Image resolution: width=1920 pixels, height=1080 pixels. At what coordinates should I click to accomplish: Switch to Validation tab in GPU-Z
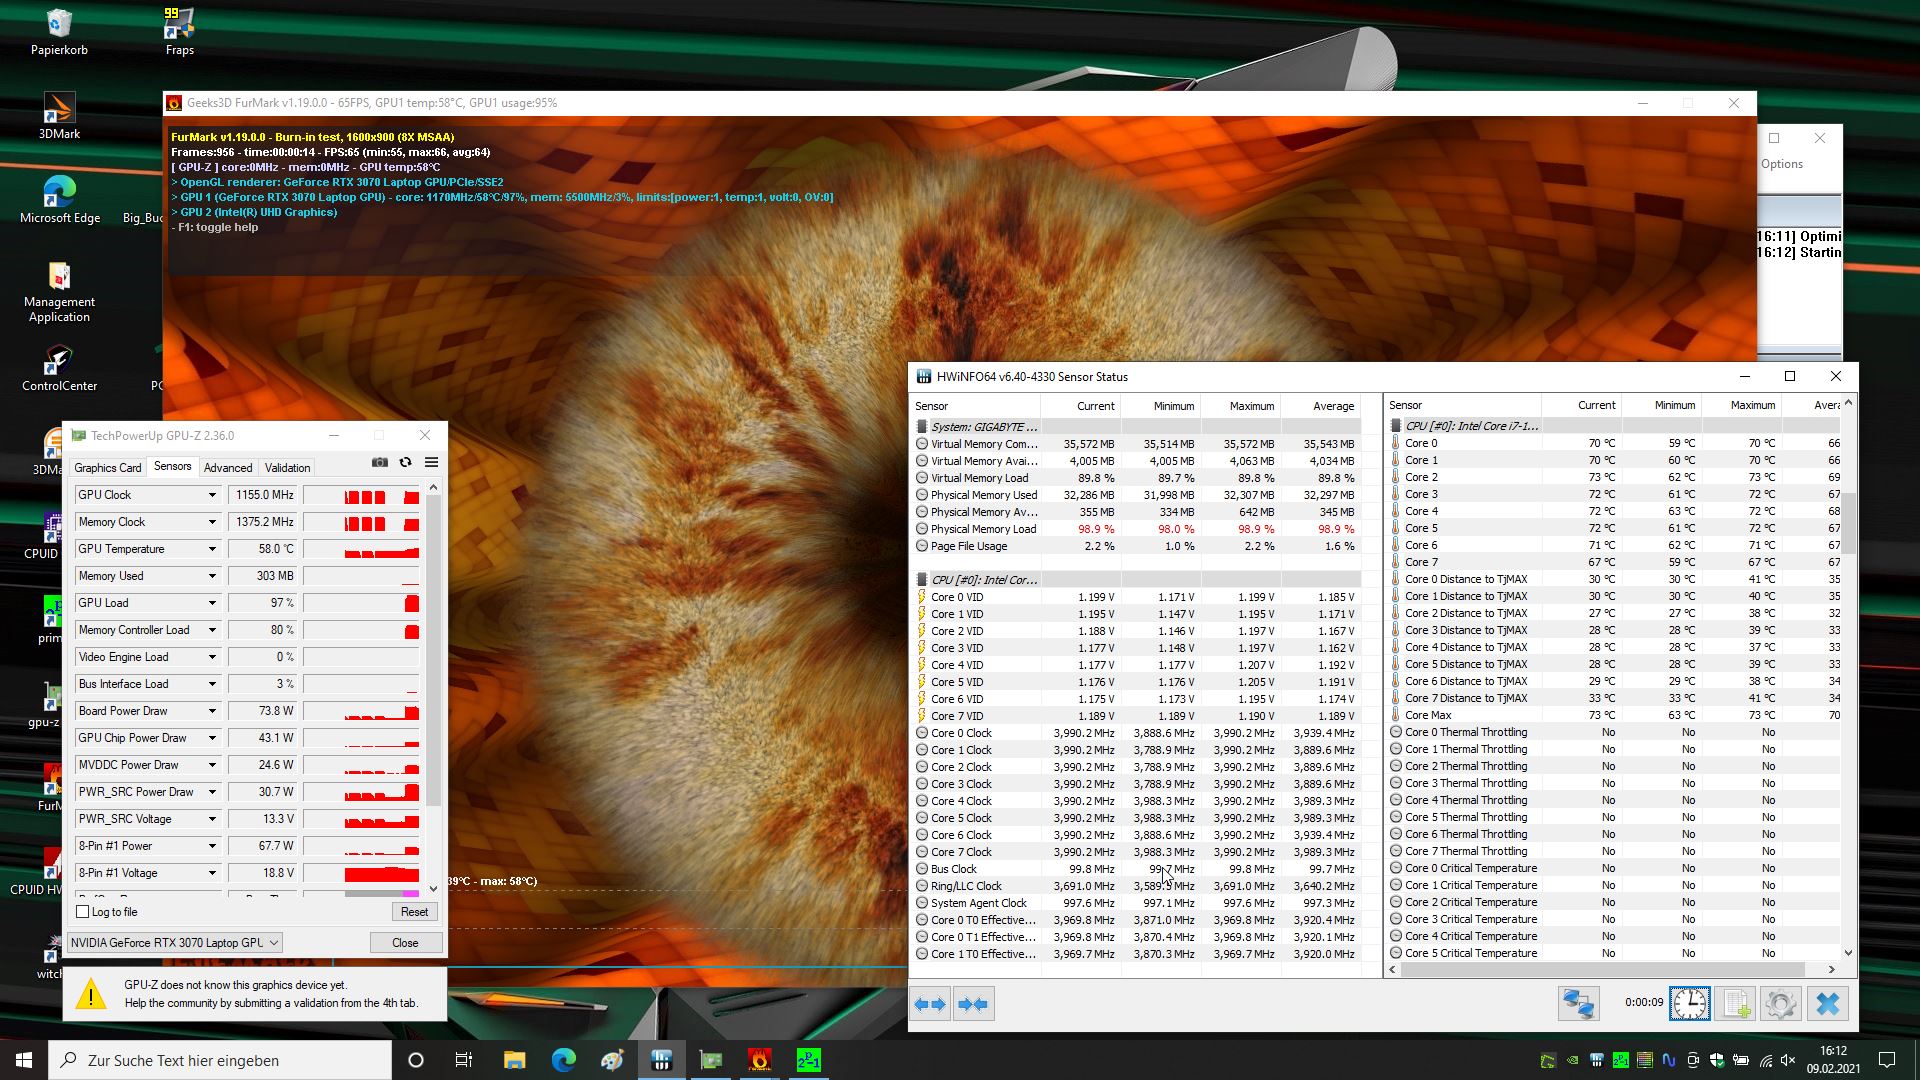coord(287,468)
